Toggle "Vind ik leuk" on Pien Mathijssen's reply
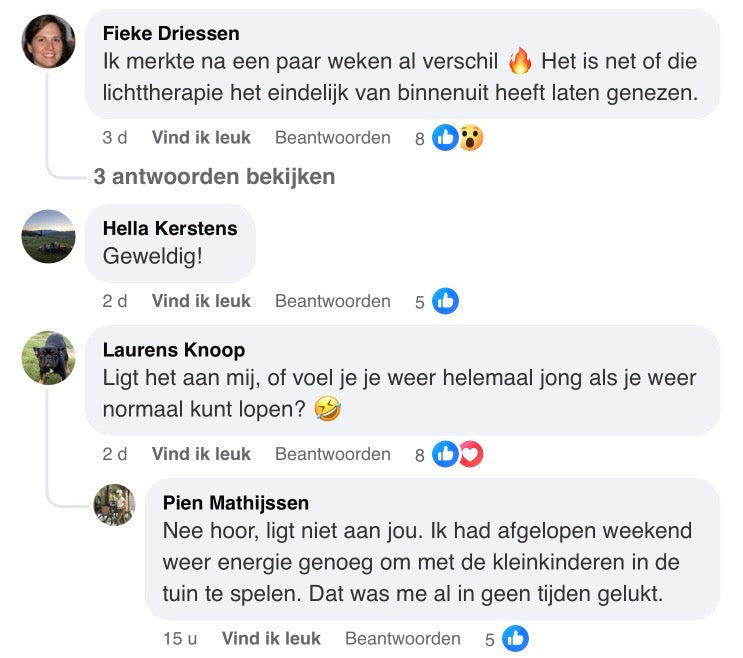The width and height of the screenshot is (743, 658). coord(271,638)
